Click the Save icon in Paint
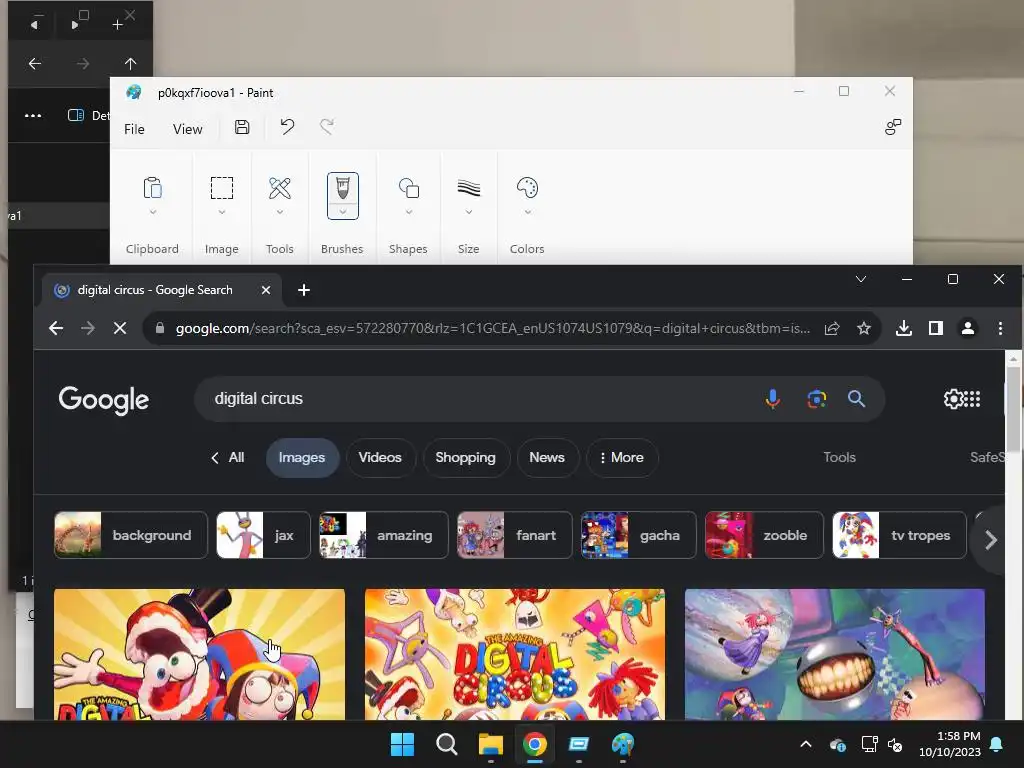Screen dimensions: 1024x768 point(242,127)
